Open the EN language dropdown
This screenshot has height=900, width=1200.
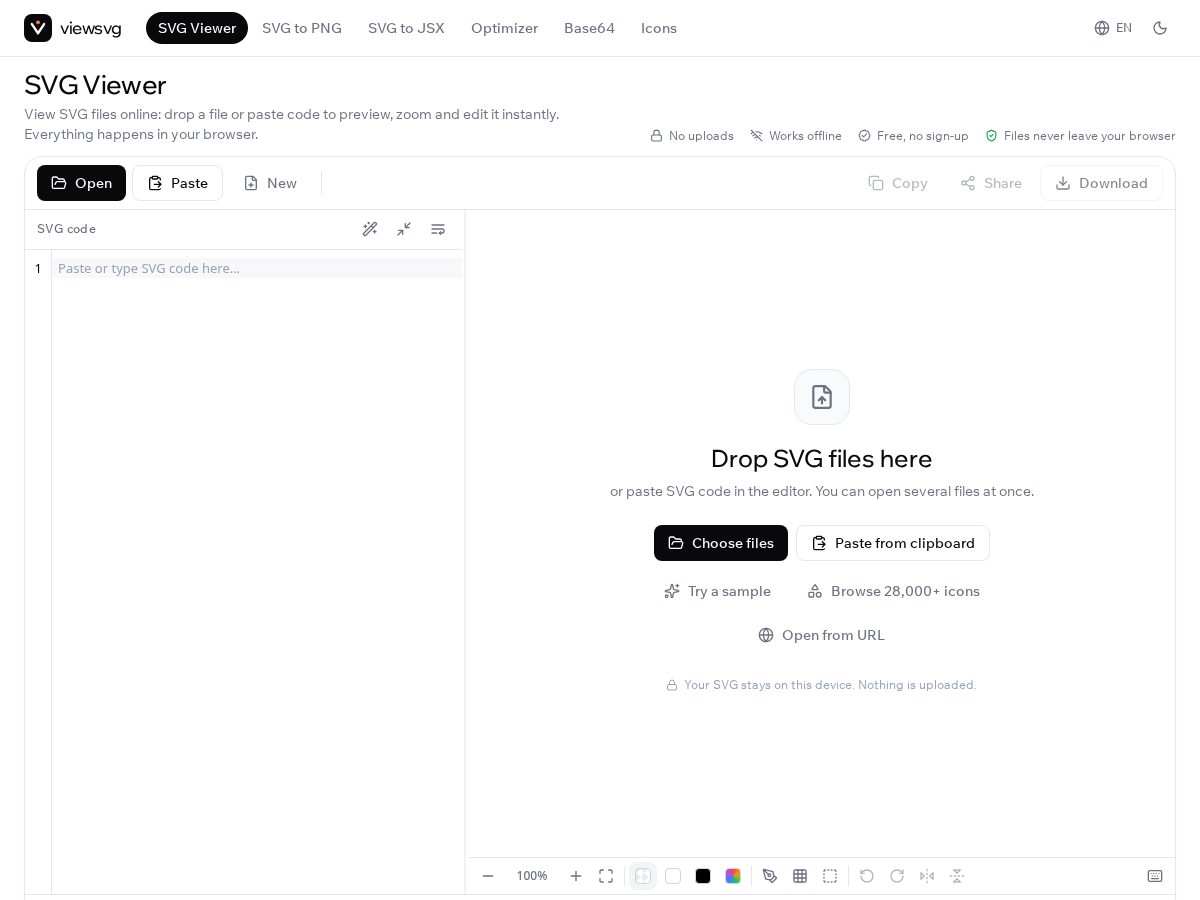pos(1113,28)
